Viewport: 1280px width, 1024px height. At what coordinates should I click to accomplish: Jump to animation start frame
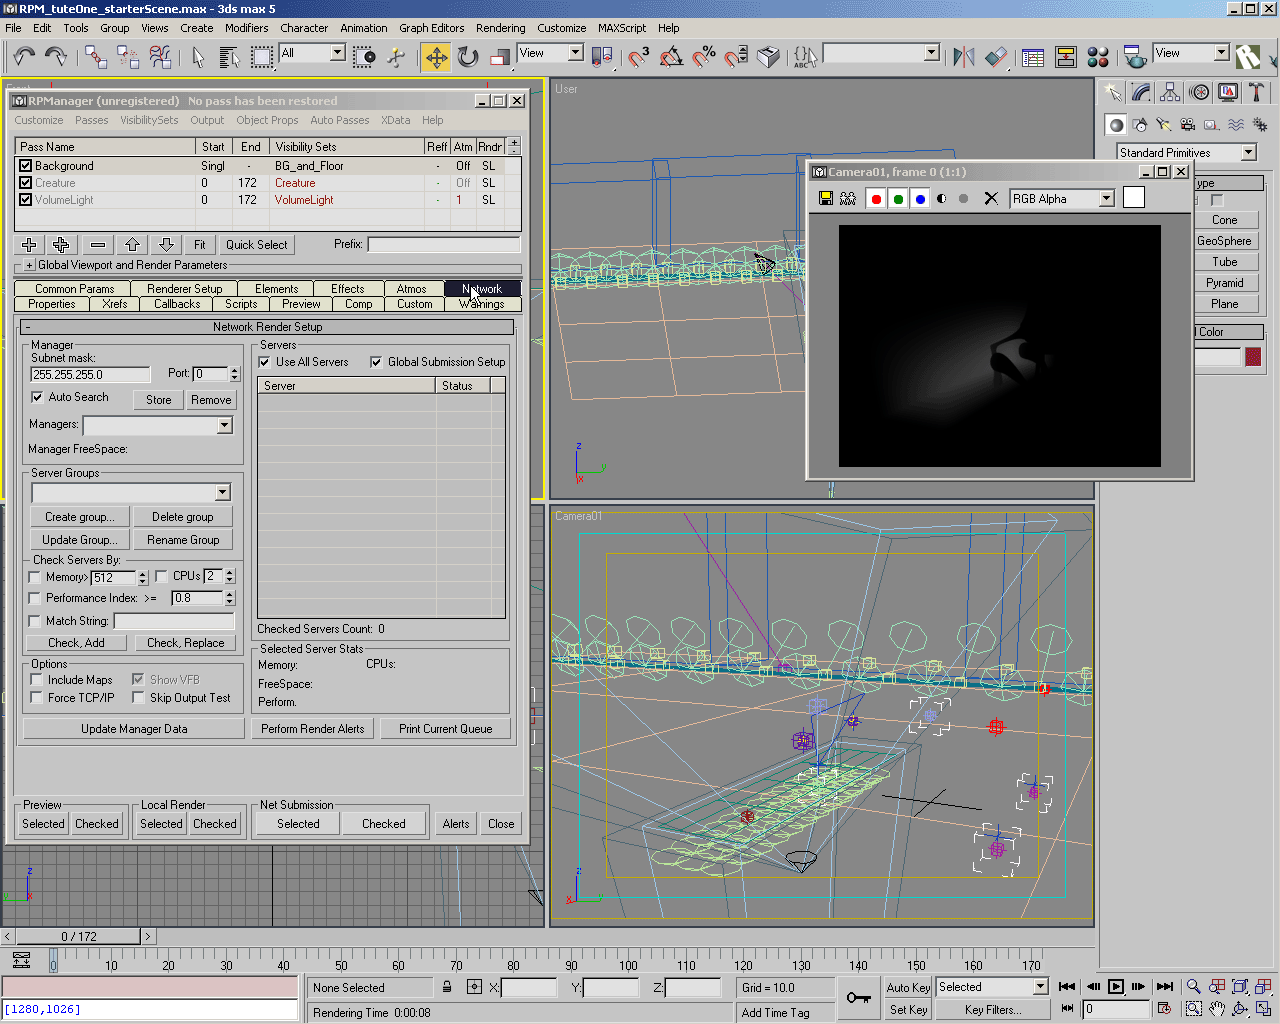[1067, 987]
